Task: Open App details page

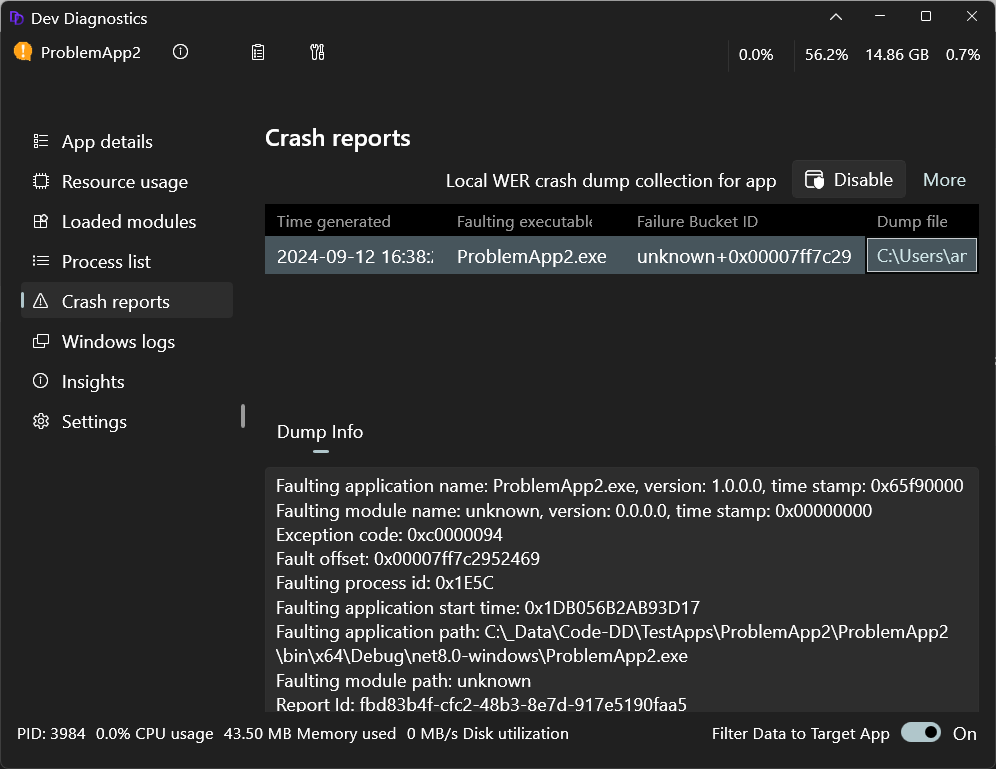Action: coord(127,141)
